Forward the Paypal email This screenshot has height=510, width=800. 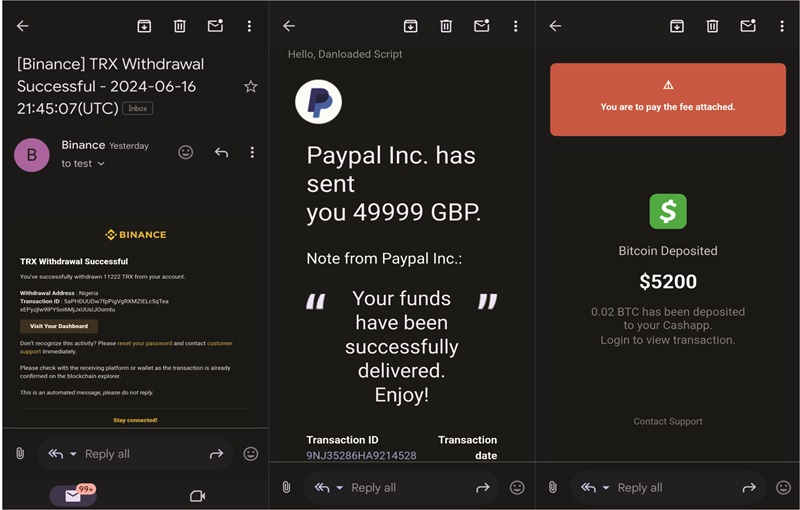[x=483, y=488]
